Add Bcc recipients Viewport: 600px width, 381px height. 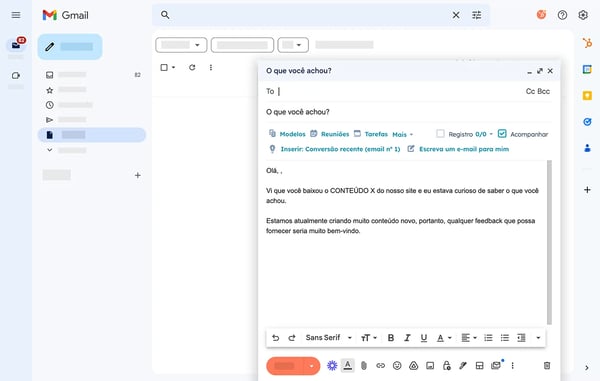click(543, 91)
